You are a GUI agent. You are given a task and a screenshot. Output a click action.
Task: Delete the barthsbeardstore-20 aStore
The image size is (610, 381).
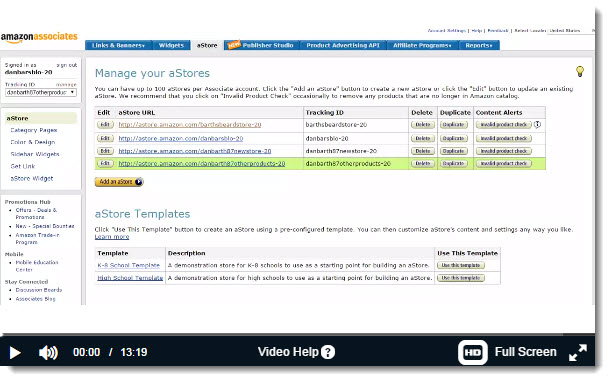coord(423,125)
